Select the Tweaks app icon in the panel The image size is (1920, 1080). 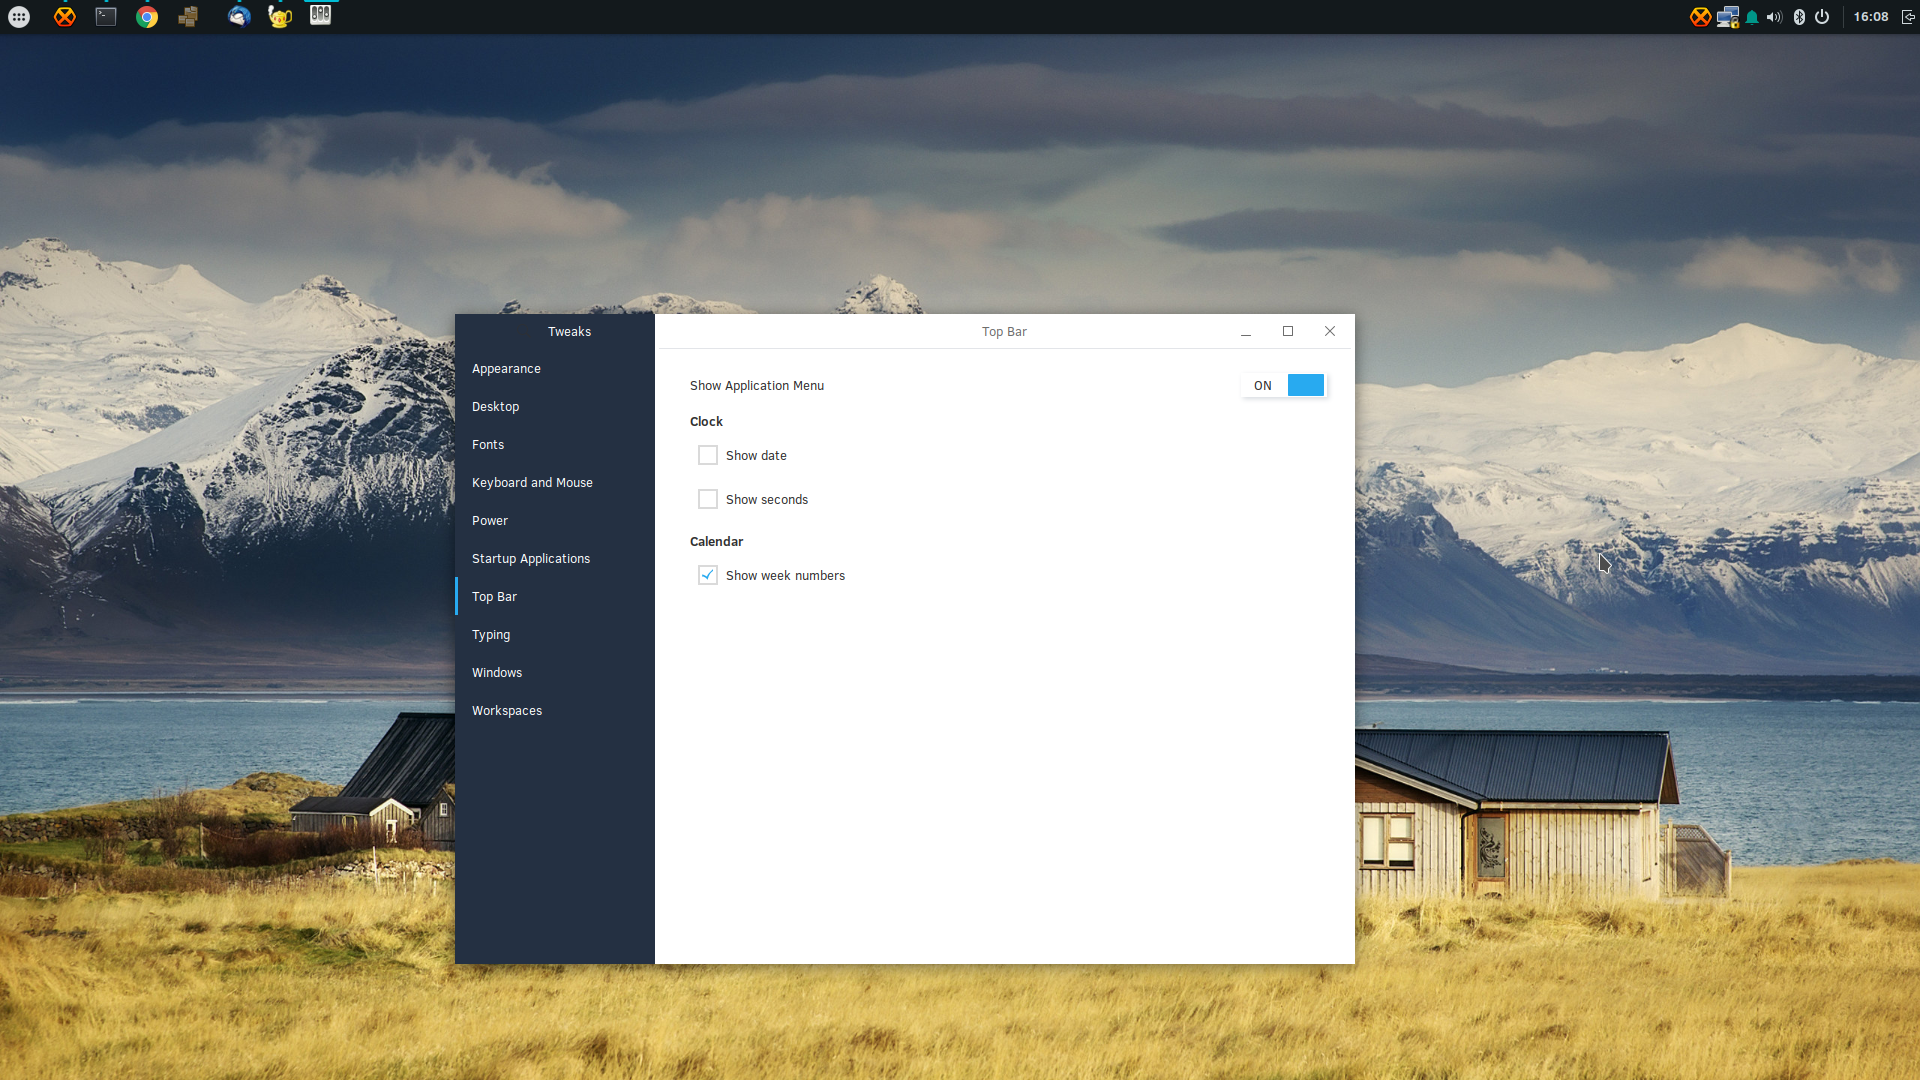[320, 15]
